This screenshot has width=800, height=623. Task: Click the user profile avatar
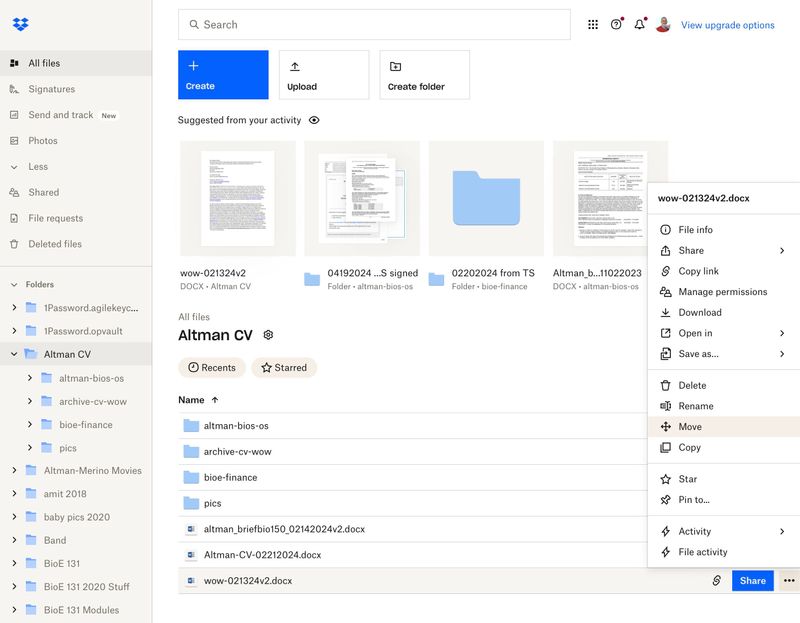tap(663, 25)
